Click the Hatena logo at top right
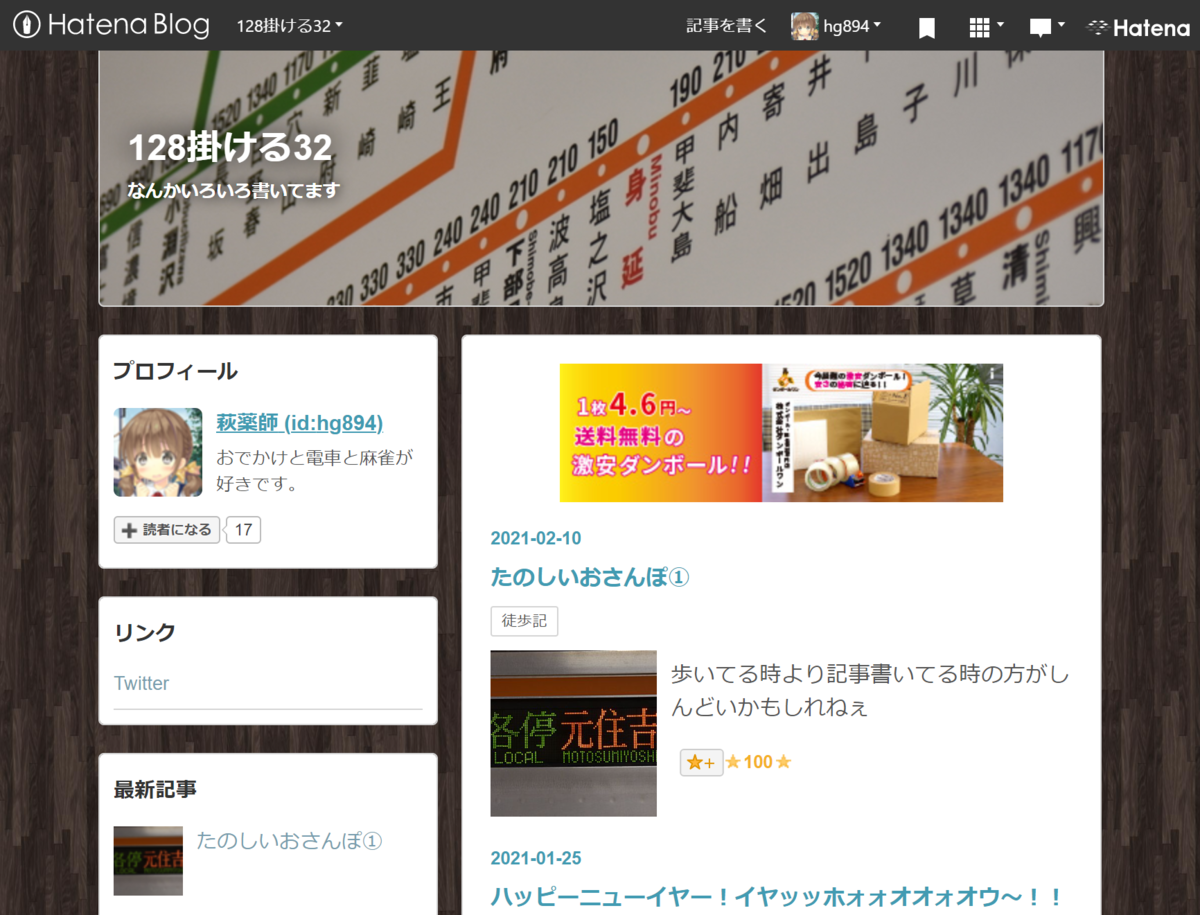This screenshot has width=1200, height=915. pyautogui.click(x=1139, y=27)
